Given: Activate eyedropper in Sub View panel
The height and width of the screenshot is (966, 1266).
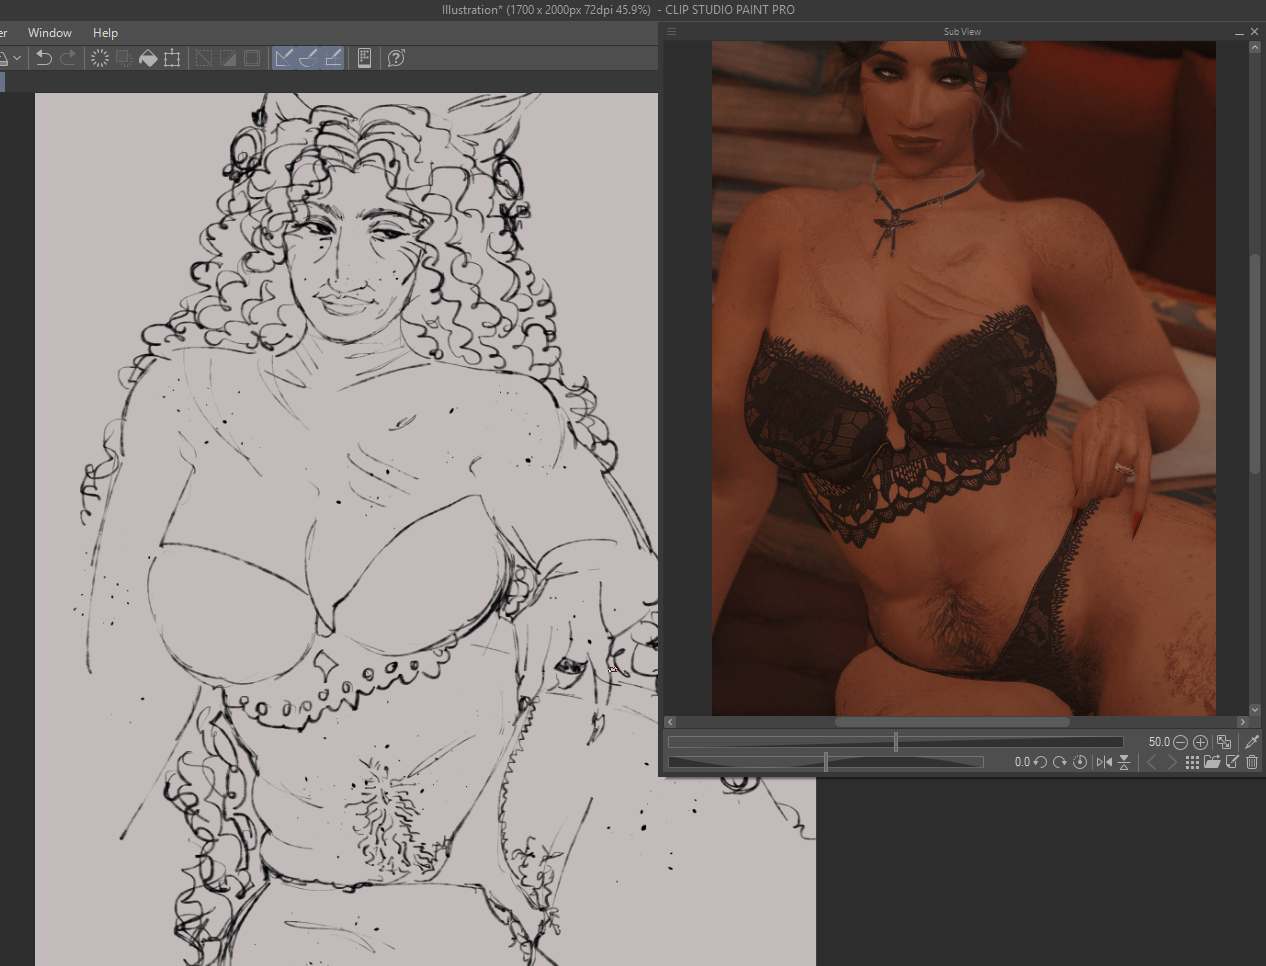Looking at the screenshot, I should click(1251, 742).
